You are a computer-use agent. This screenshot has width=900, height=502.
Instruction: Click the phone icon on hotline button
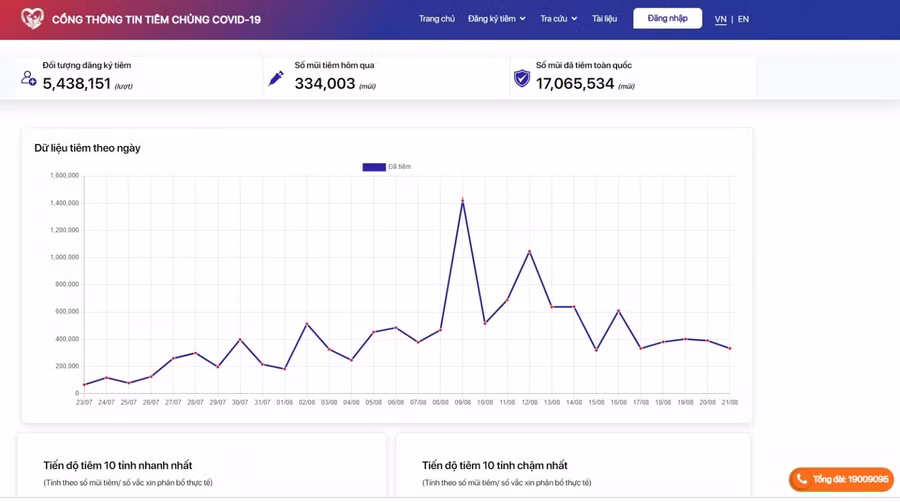click(x=802, y=479)
